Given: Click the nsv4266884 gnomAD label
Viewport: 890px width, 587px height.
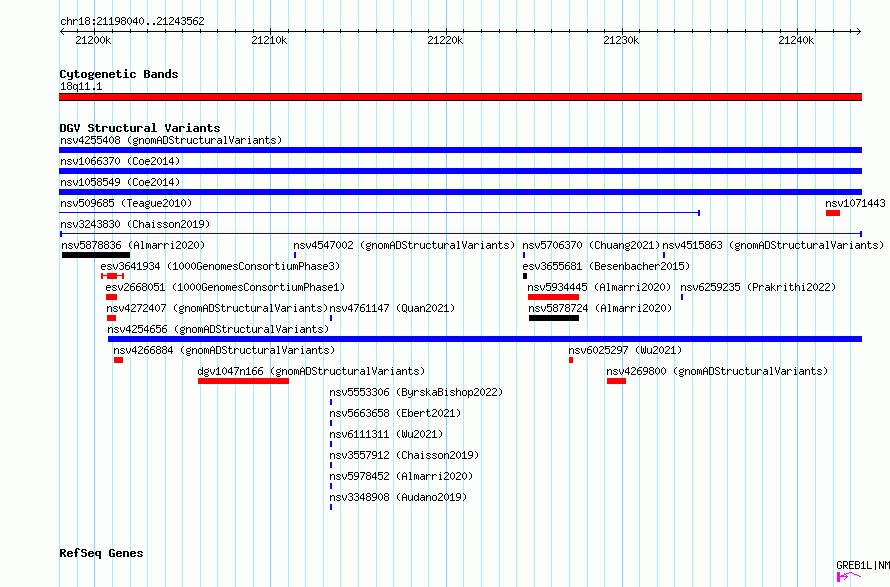Looking at the screenshot, I should [x=224, y=350].
